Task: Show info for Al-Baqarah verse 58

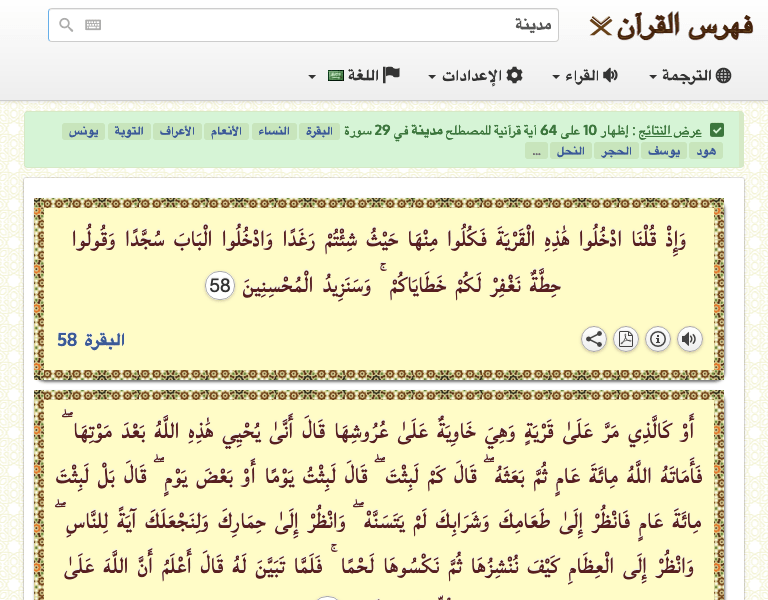Action: tap(658, 339)
